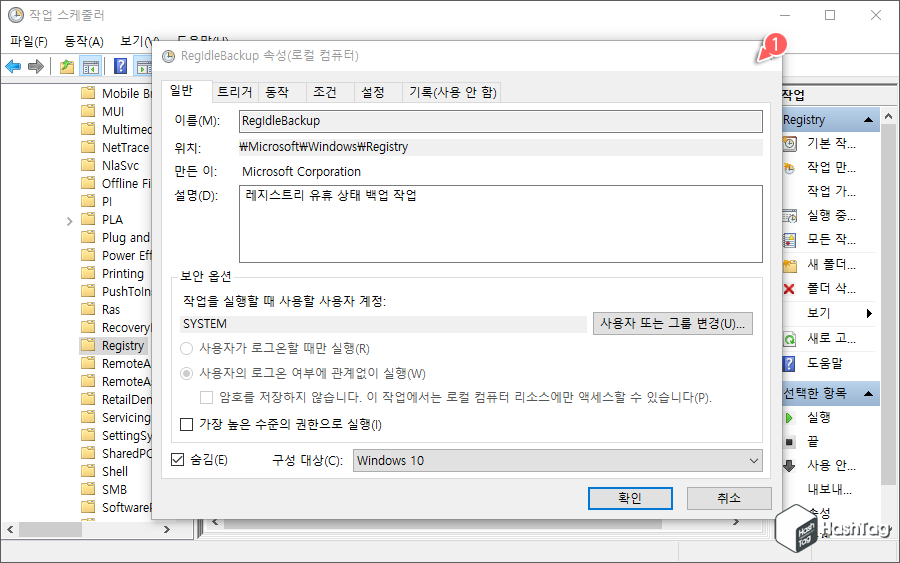Expand the PLA folder tree node
The image size is (900, 563).
[69, 220]
